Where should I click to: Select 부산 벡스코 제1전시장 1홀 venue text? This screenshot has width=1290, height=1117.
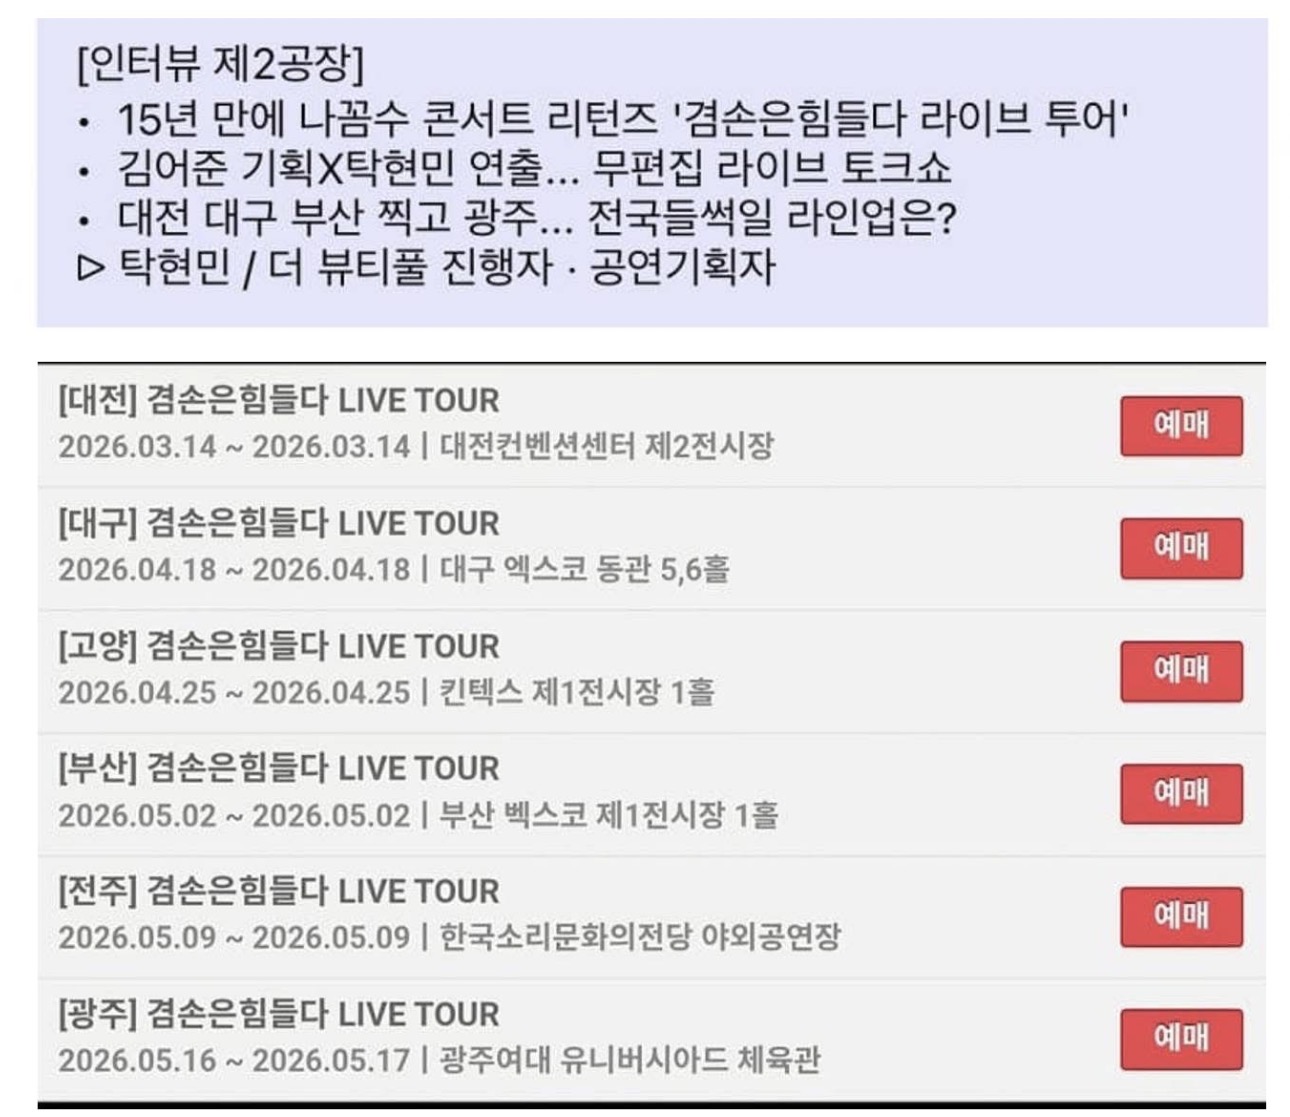(x=609, y=815)
